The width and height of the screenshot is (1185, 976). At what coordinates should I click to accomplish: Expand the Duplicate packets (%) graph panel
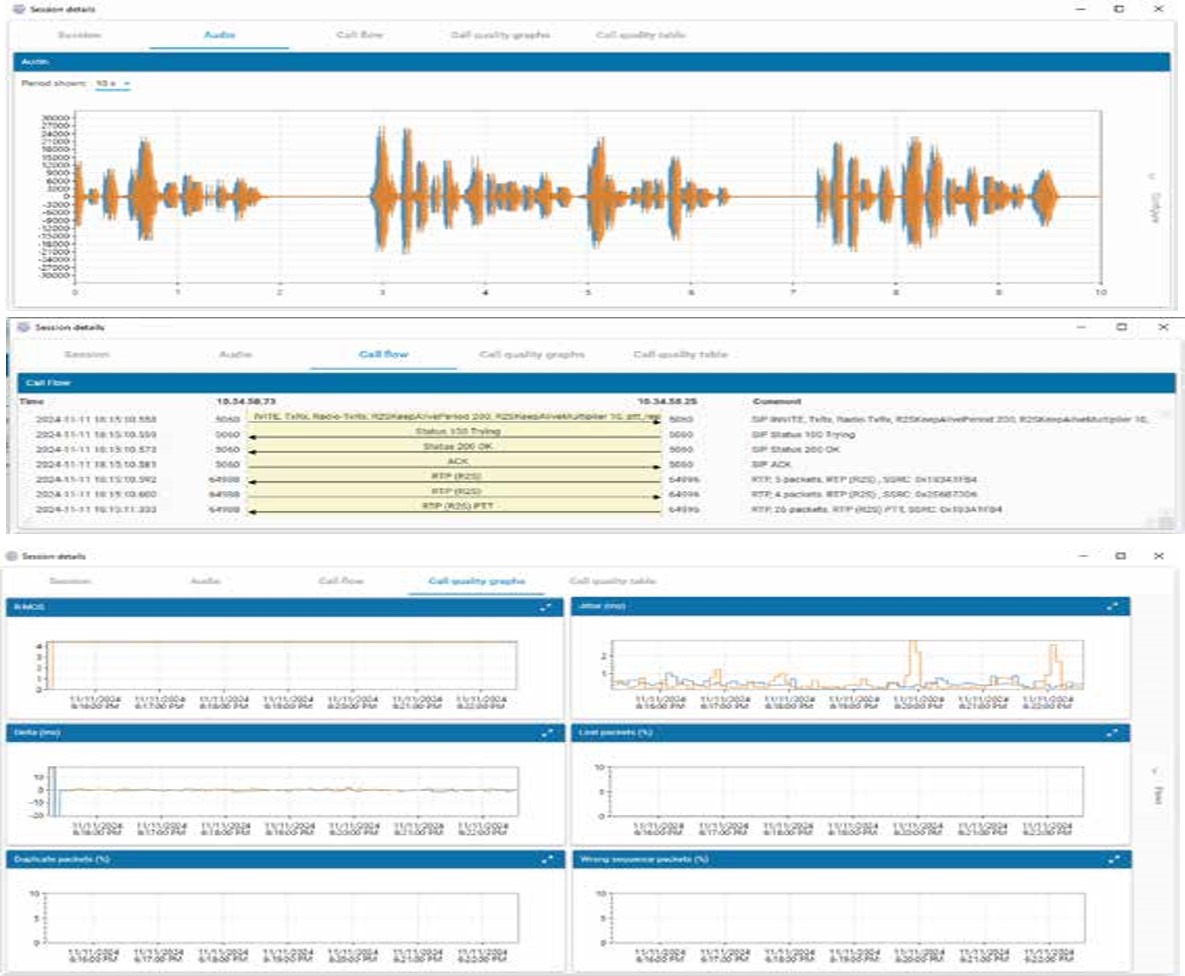click(x=547, y=859)
